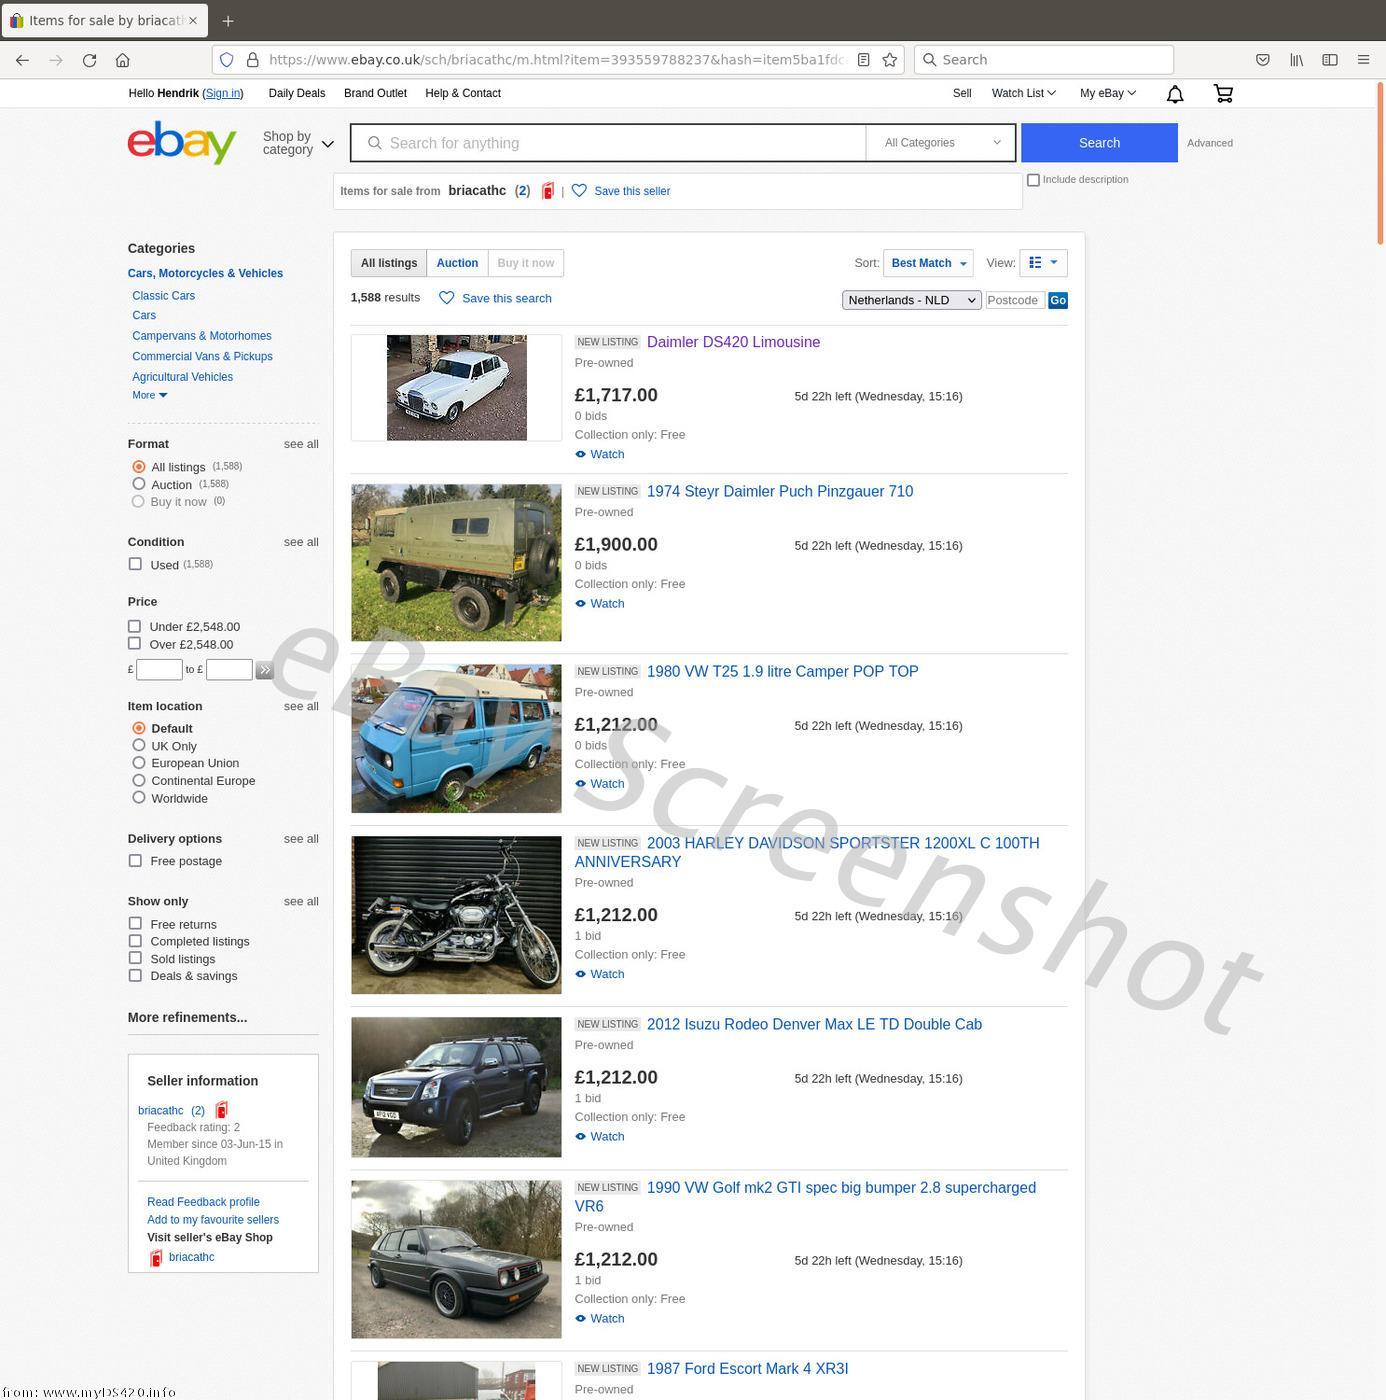Click the browser home icon

pos(123,60)
